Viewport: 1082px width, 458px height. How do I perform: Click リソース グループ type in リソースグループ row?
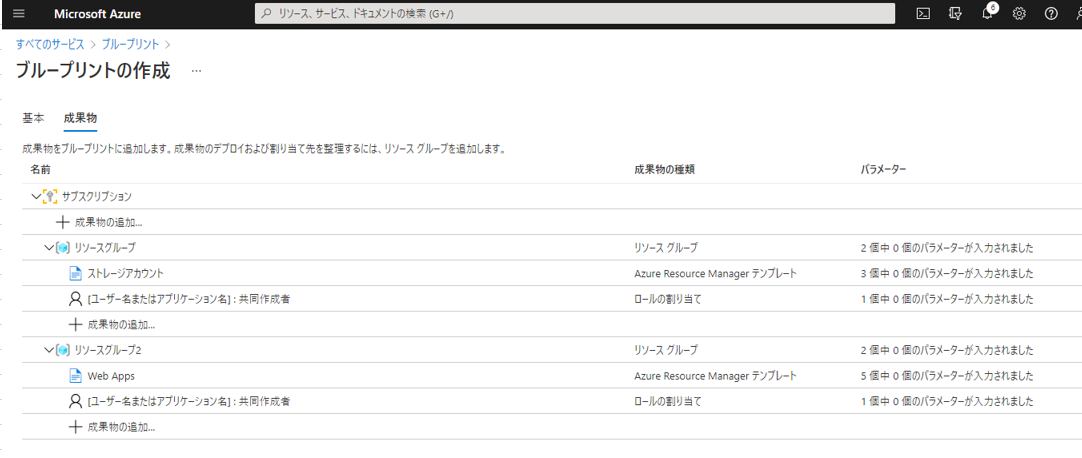(666, 248)
